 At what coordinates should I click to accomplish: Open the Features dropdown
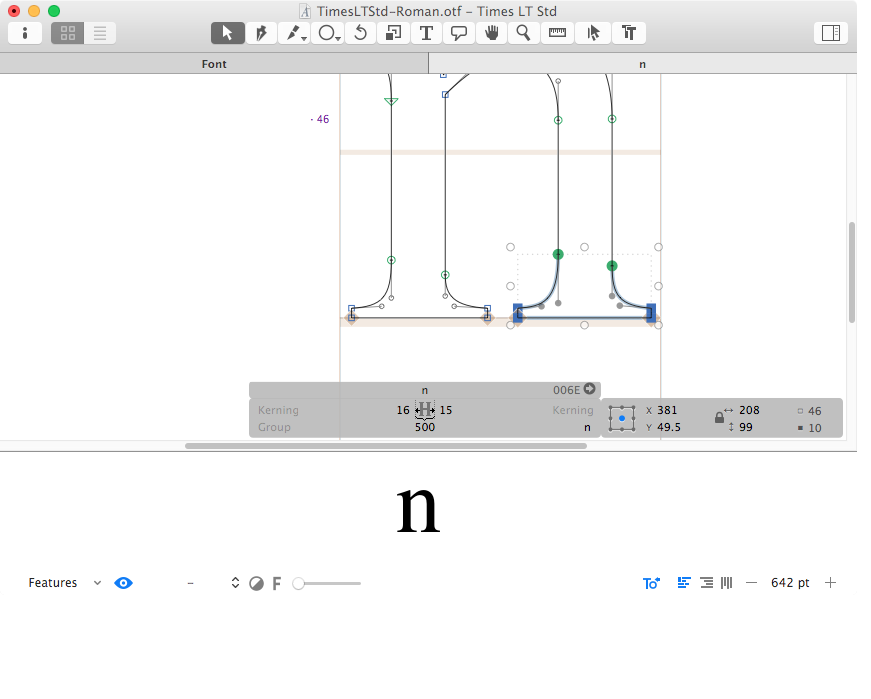pyautogui.click(x=65, y=583)
